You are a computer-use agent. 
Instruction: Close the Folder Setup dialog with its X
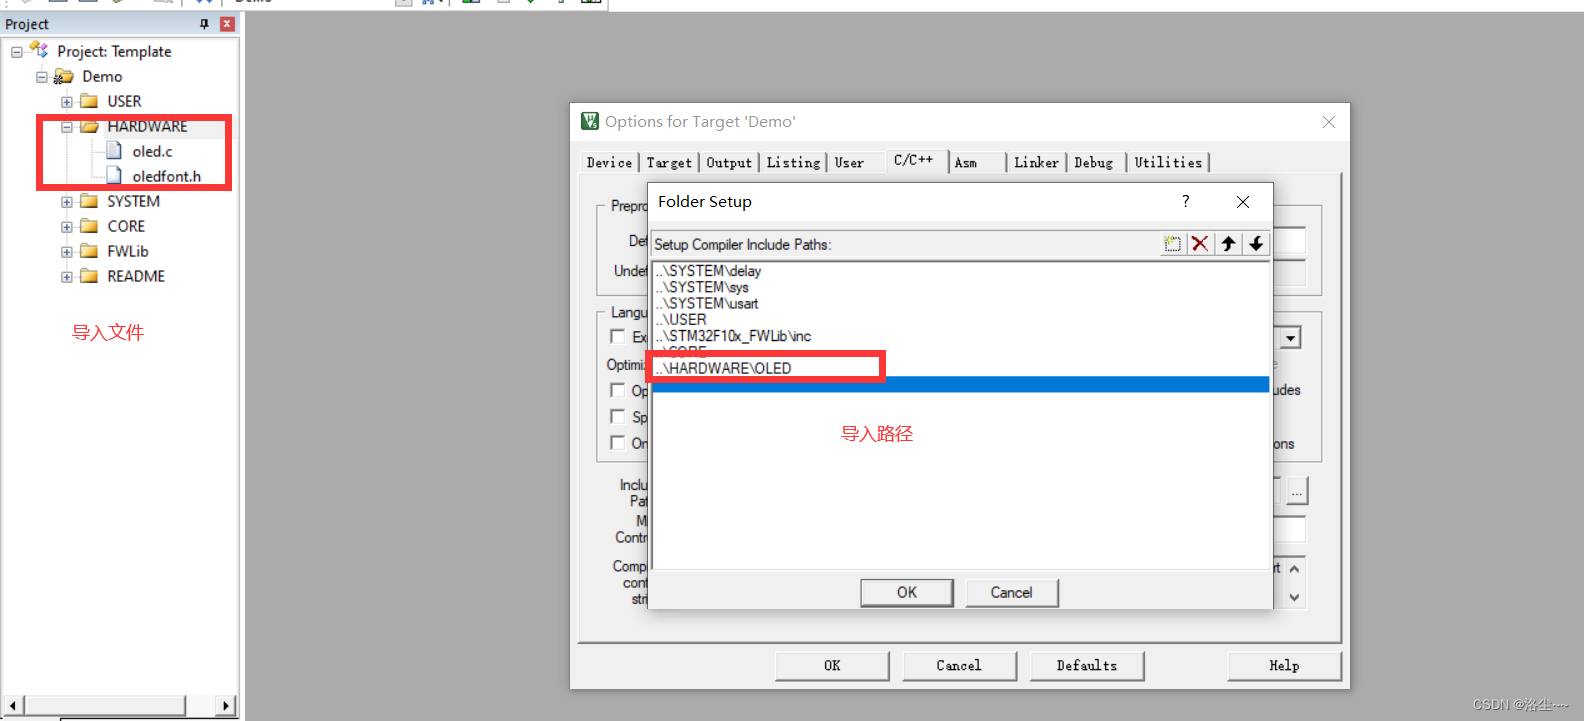click(x=1243, y=202)
